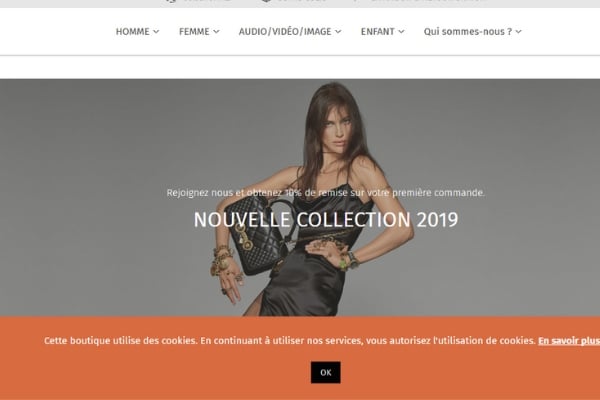Accept cookies with the OK button
Image resolution: width=600 pixels, height=400 pixels.
[x=326, y=372]
